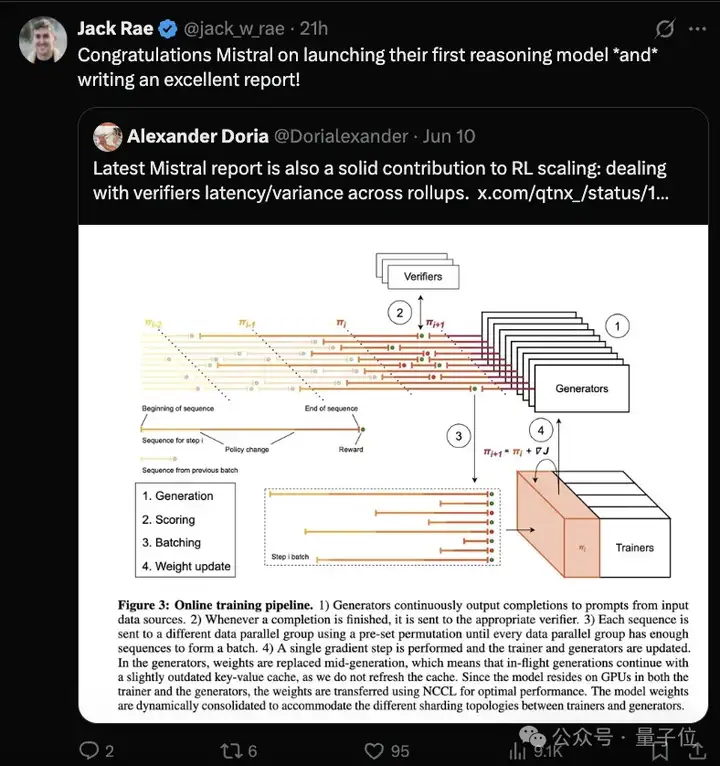Open the Figure 3 pipeline image
This screenshot has height=766, width=720.
[x=393, y=473]
